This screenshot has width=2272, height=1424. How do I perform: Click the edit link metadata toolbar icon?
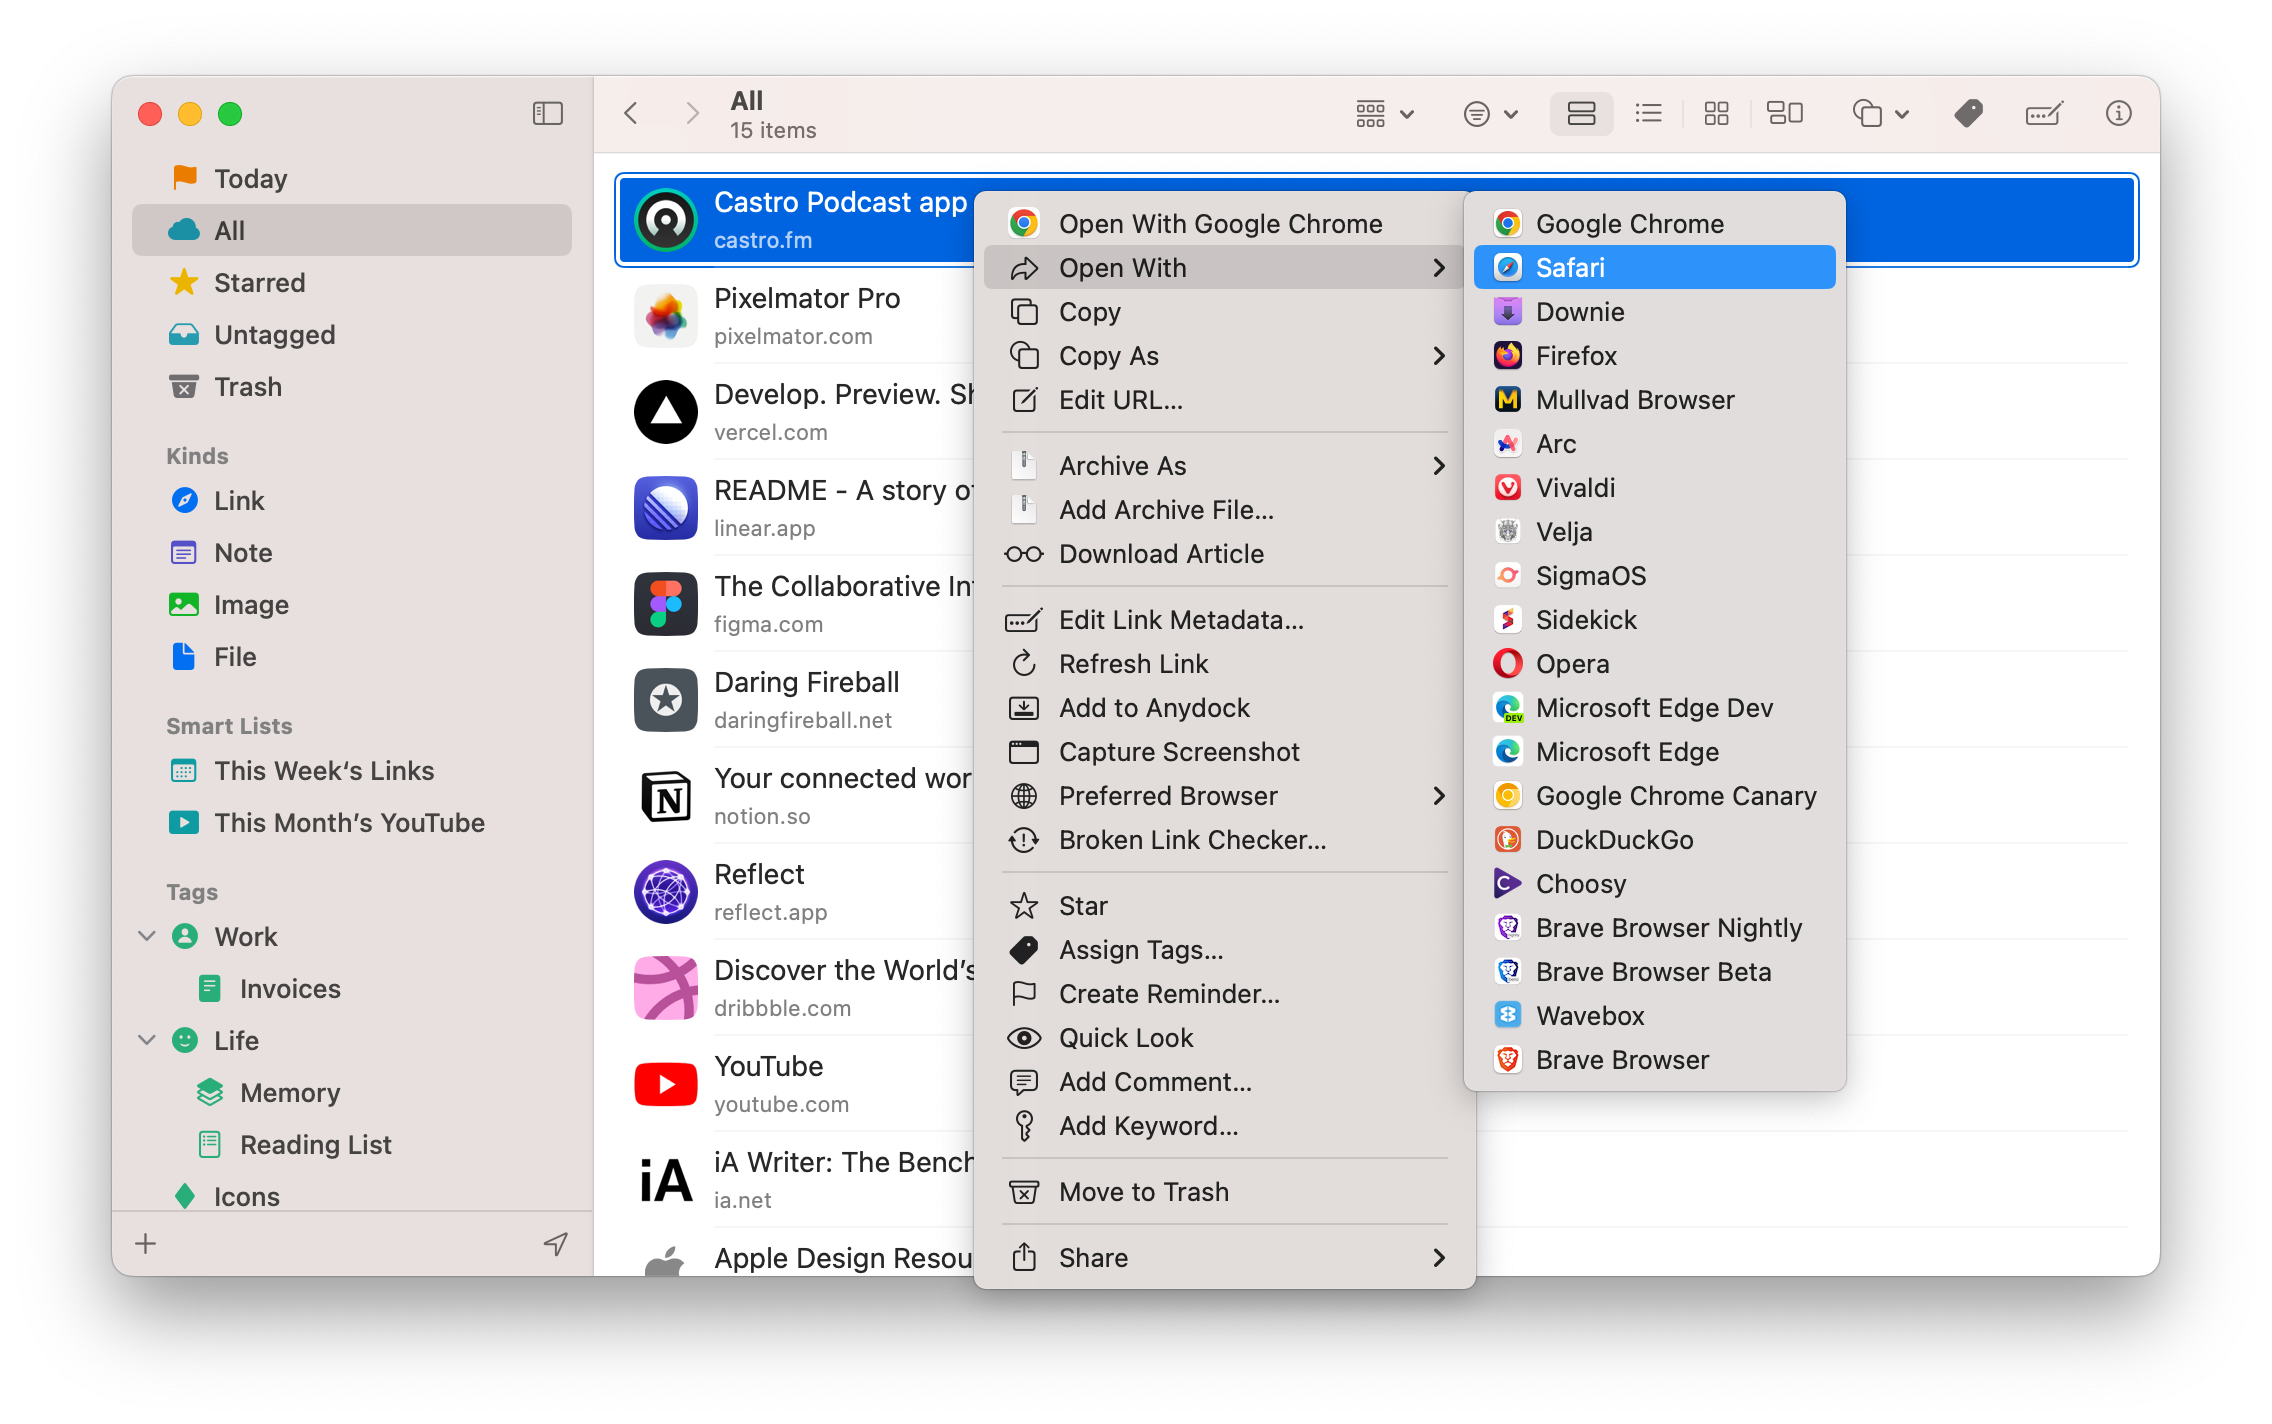pyautogui.click(x=2044, y=113)
